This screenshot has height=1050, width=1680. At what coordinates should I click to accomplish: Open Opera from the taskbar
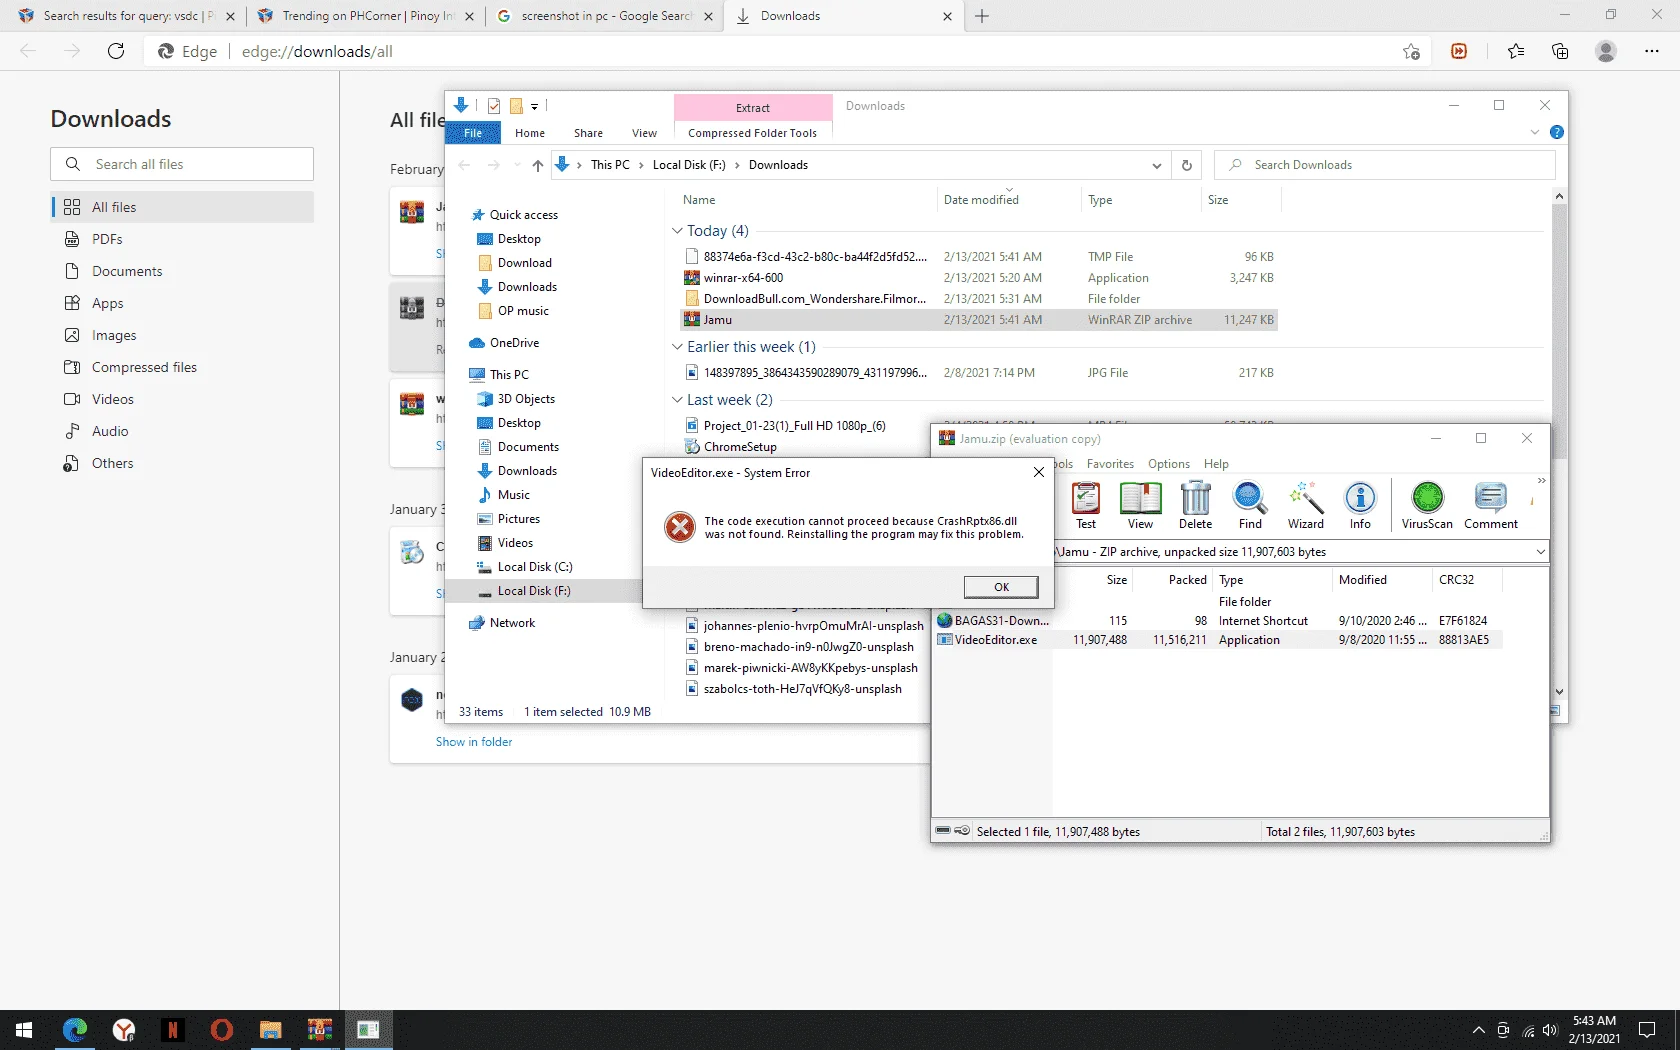222,1030
